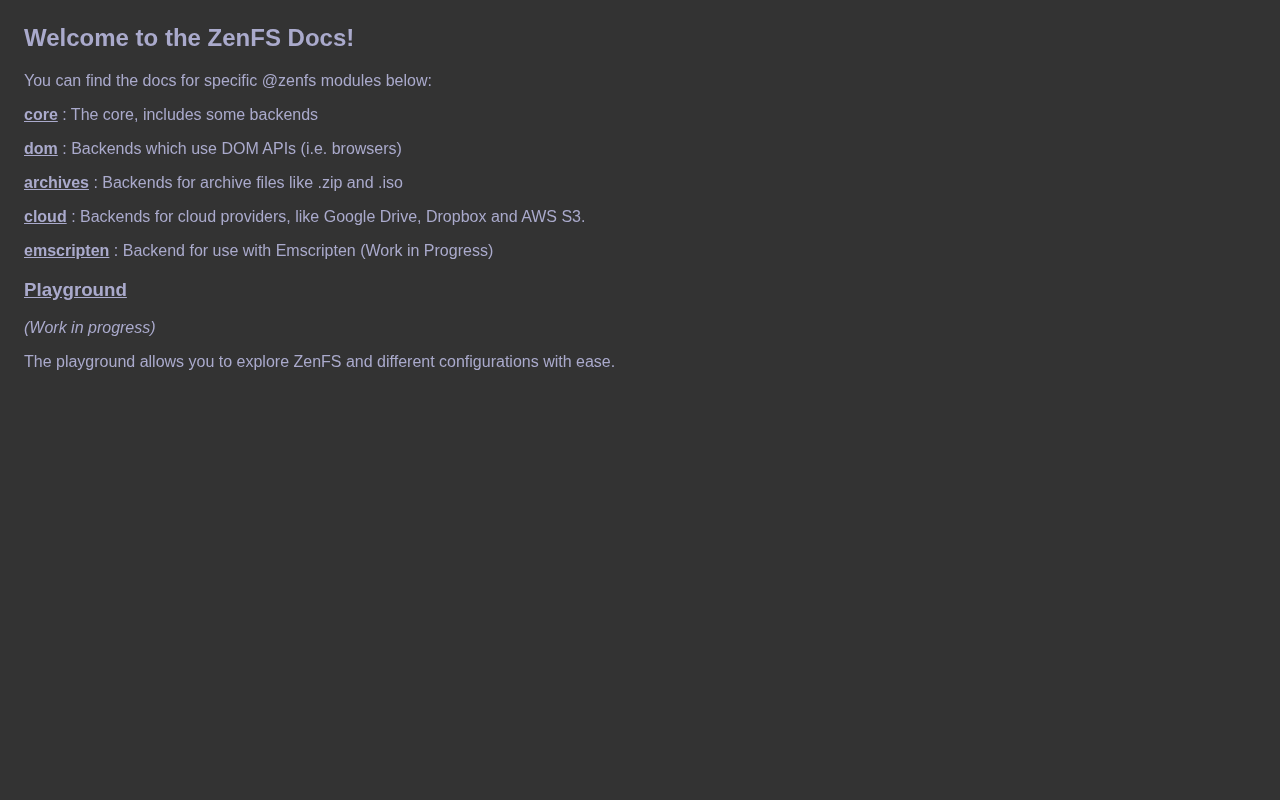Go to the cloud module docs
This screenshot has width=1280, height=800.
(x=45, y=217)
